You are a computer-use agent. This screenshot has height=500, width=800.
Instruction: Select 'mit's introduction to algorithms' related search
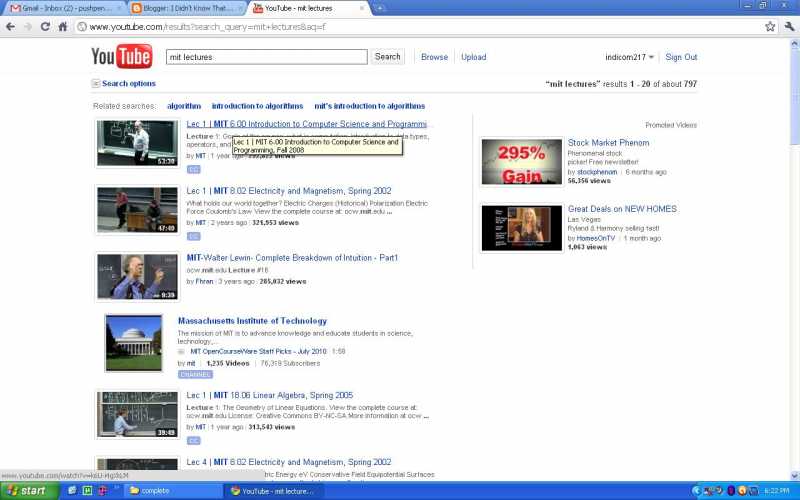(x=369, y=106)
